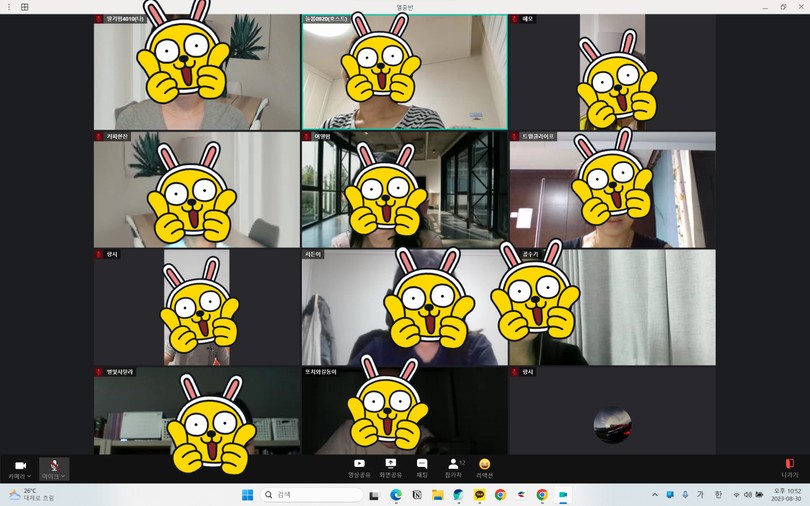
Task: Open the Chrome icon beside the meeting app
Action: coord(542,495)
